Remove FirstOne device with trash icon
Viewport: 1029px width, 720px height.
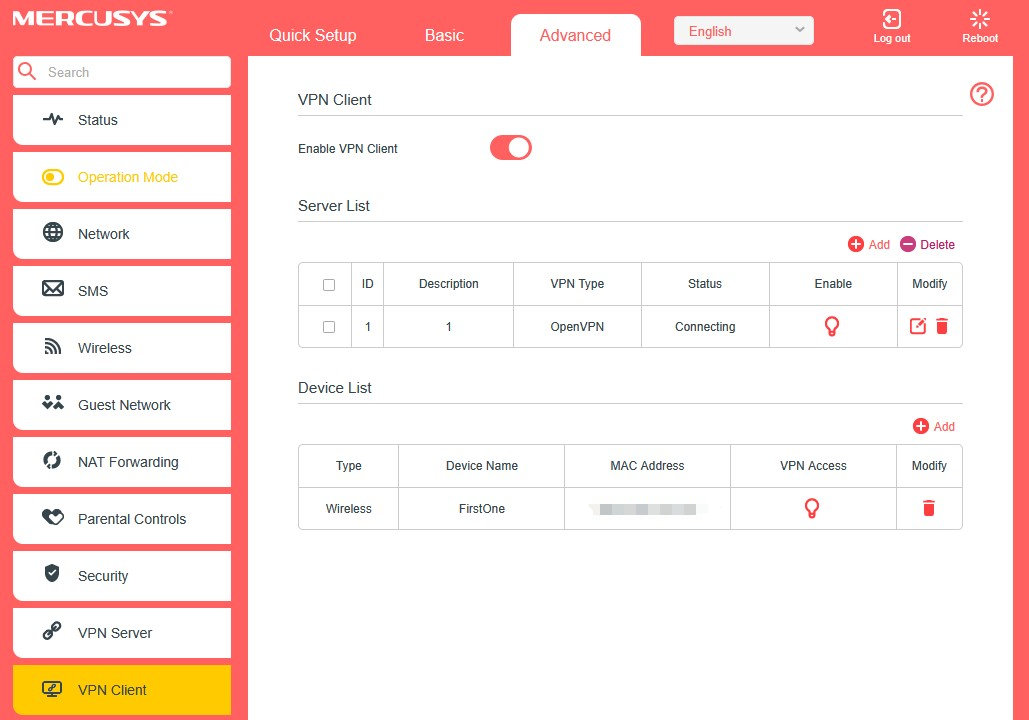pos(928,508)
